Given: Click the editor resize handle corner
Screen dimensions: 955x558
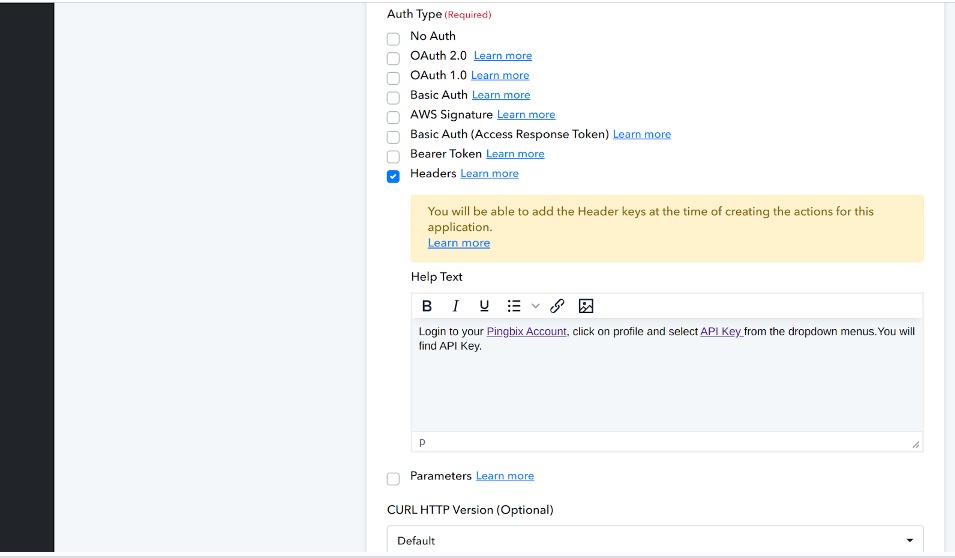Looking at the screenshot, I should coord(915,444).
